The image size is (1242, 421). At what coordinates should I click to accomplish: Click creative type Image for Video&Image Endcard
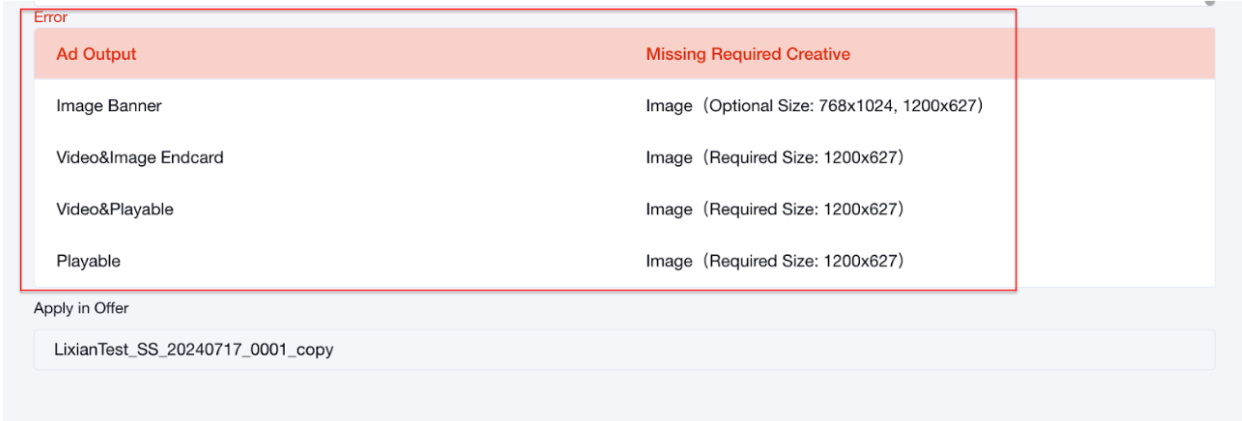(669, 158)
